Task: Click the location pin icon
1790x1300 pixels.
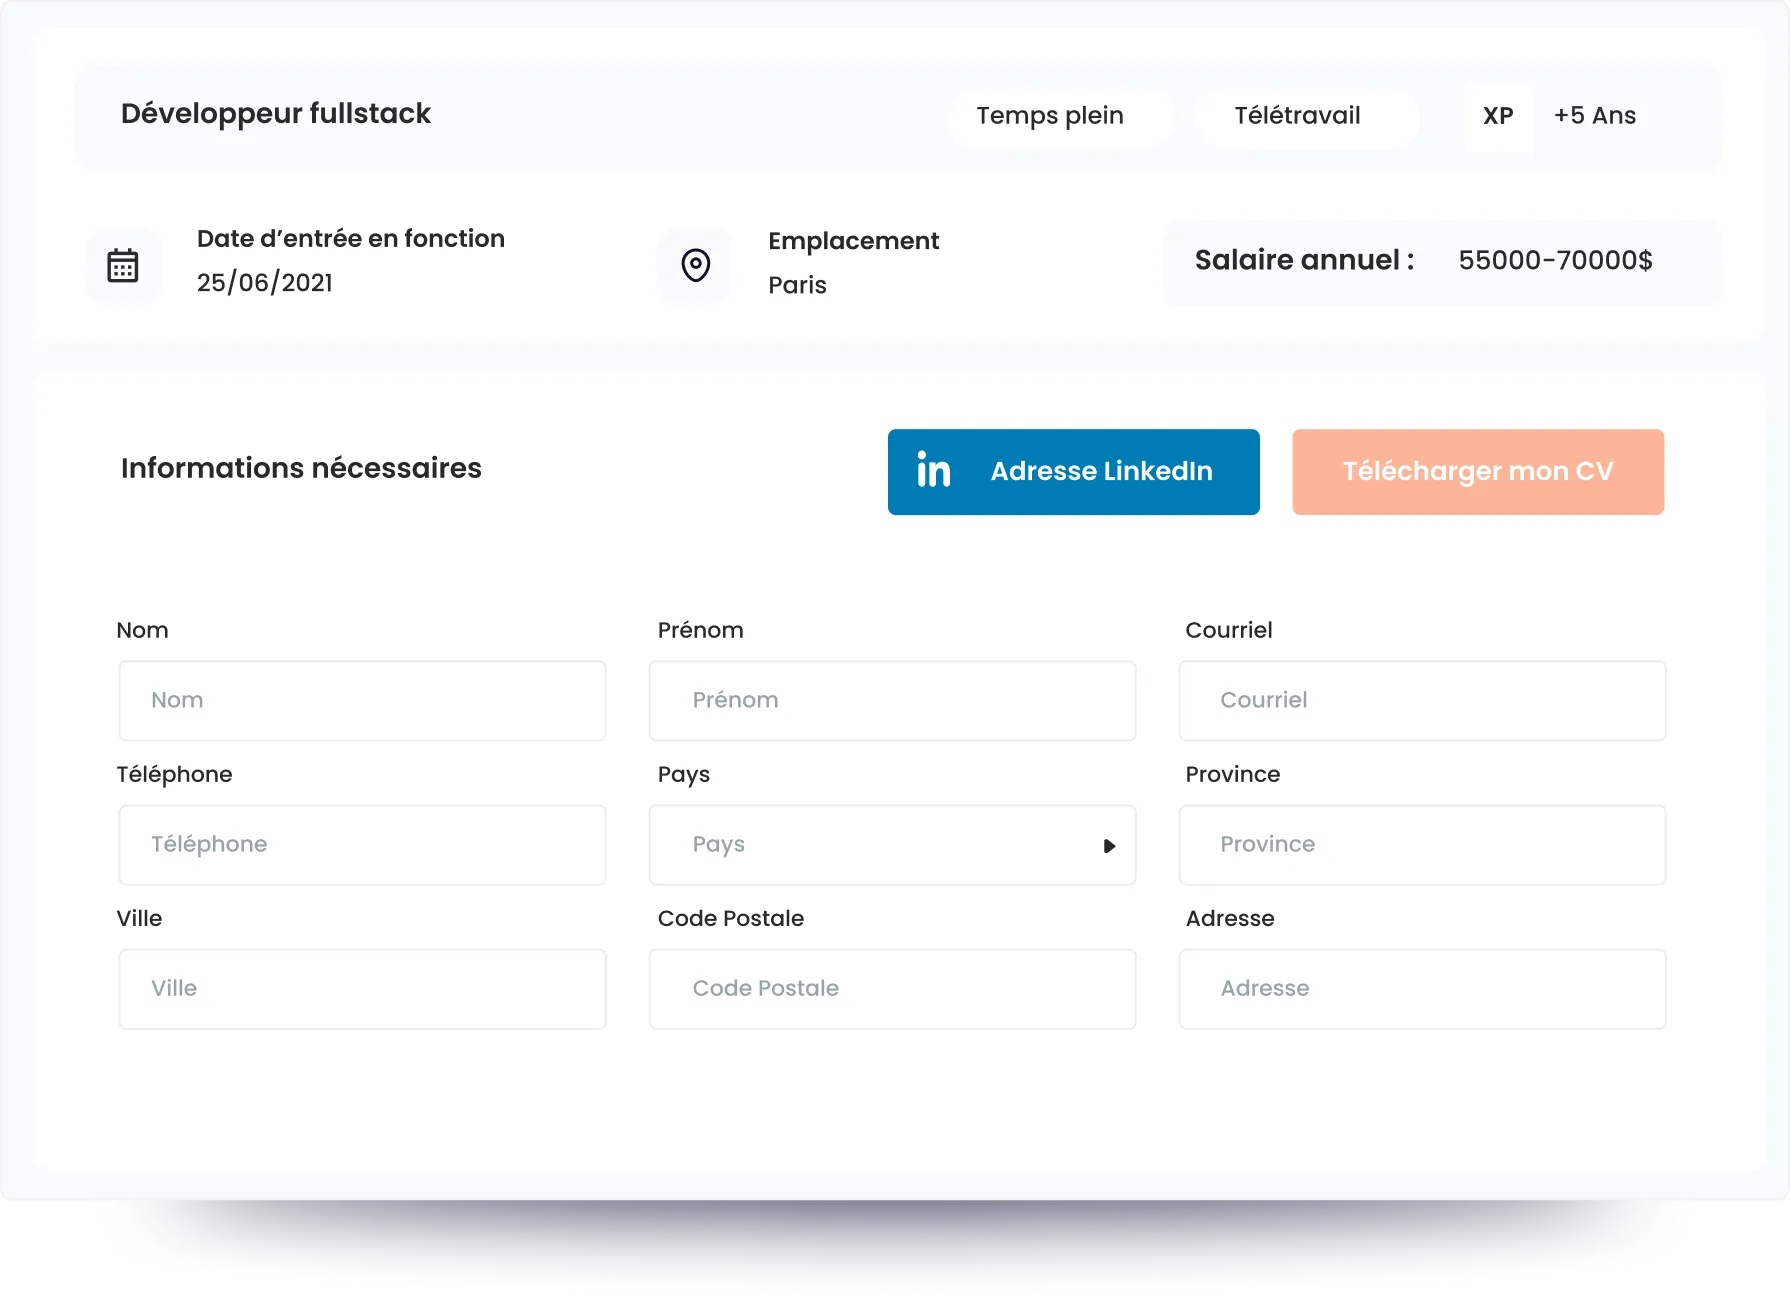Action: tap(696, 266)
